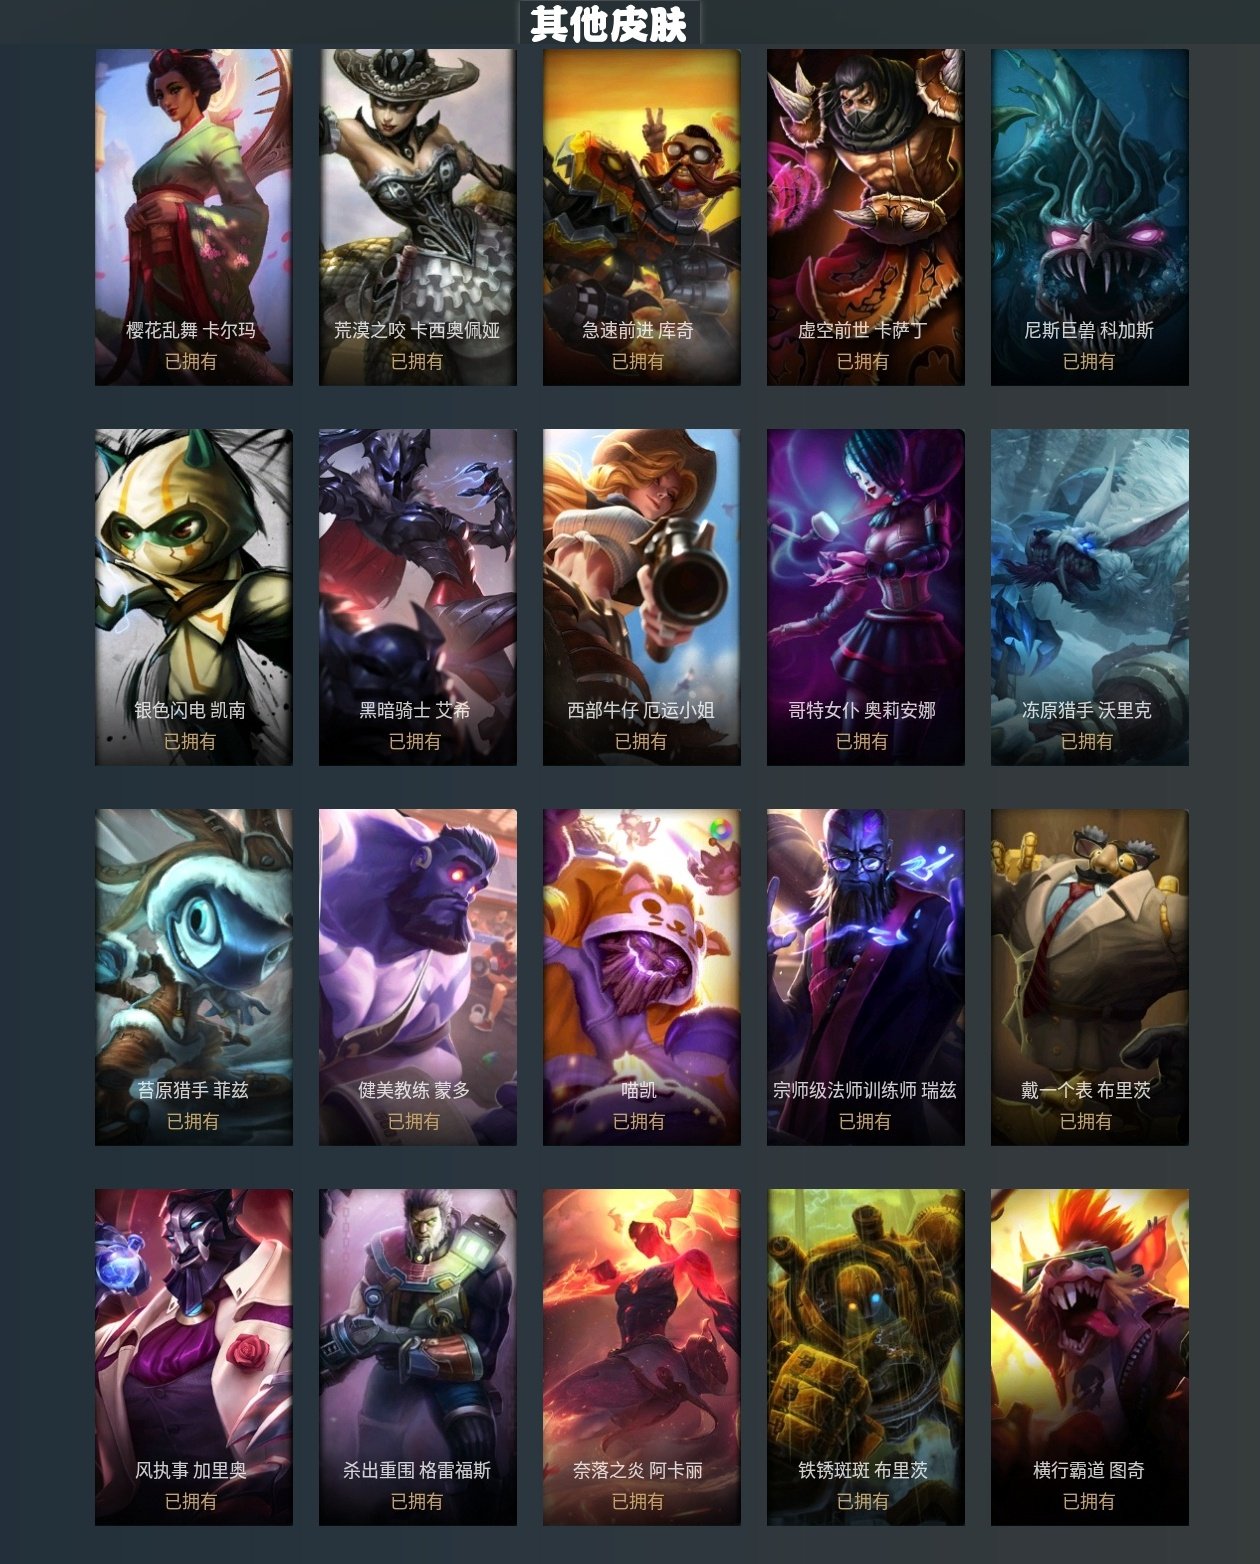Select the 健美教练 蒙多 skin
This screenshot has width=1260, height=1564.
(x=418, y=977)
